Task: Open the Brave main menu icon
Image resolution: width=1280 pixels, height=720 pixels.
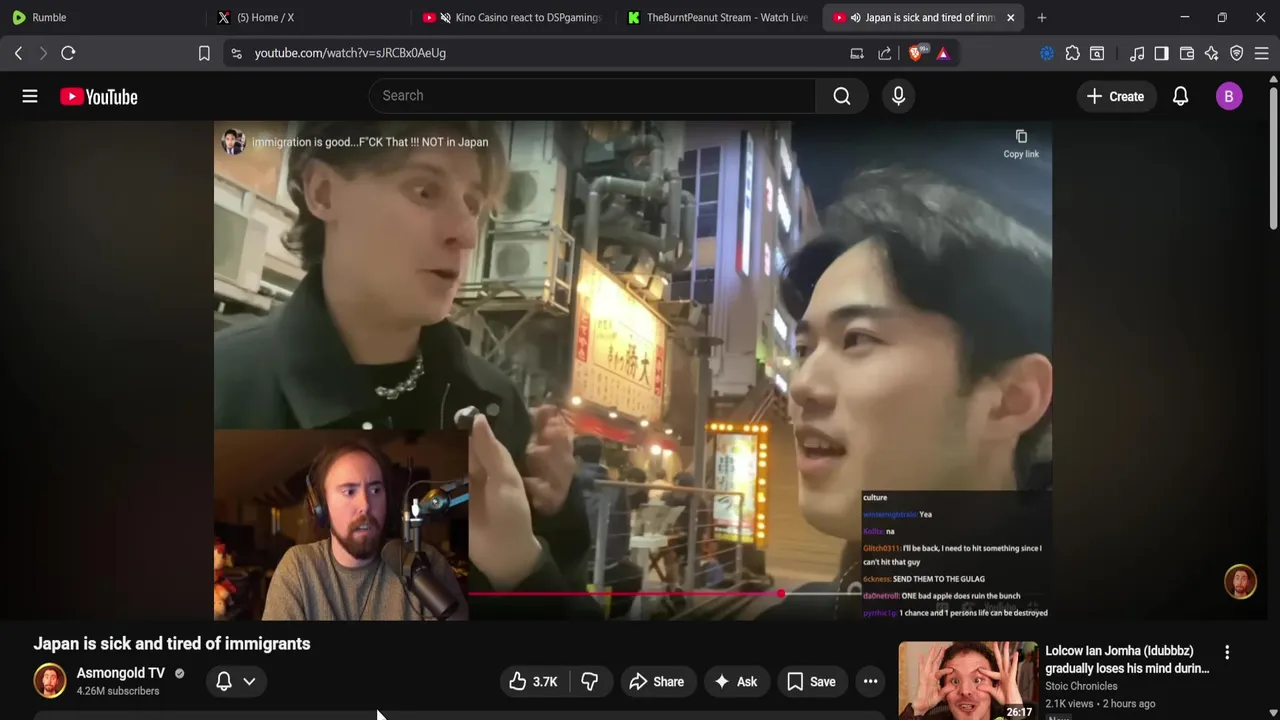Action: 1262,53
